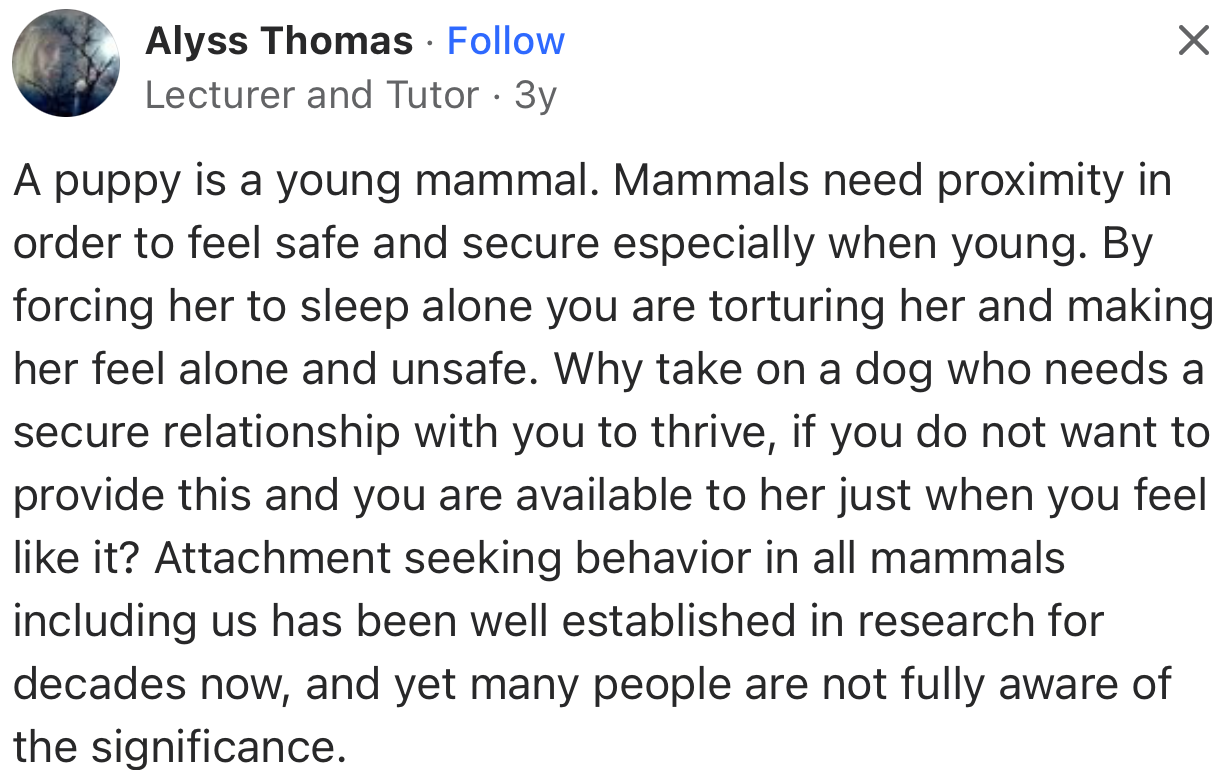Select the post body text

click(x=600, y=430)
